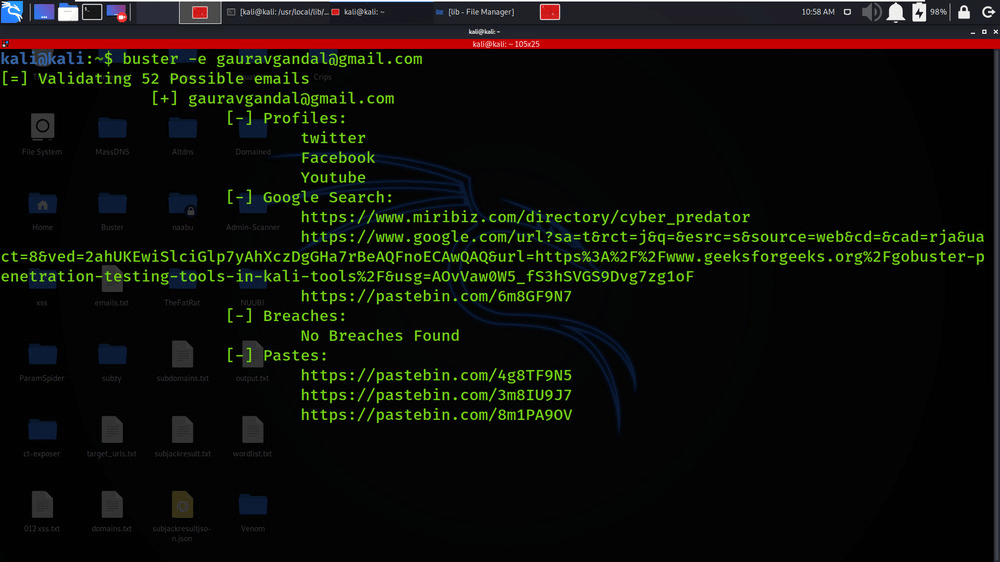Viewport: 1000px width, 562px height.
Task: Click the pastebin.com/3m8IU9J7 link
Action: tap(436, 395)
